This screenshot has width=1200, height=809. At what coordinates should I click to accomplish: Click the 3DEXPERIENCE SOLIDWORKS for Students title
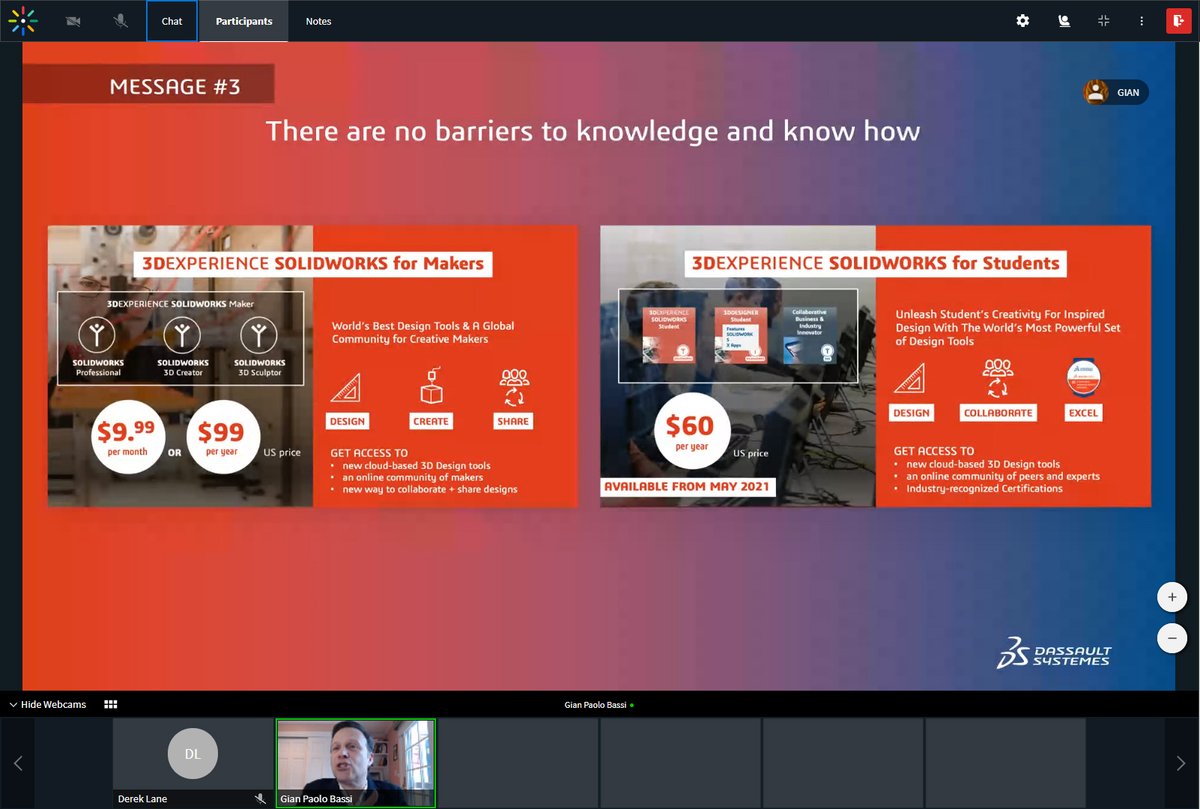point(875,263)
